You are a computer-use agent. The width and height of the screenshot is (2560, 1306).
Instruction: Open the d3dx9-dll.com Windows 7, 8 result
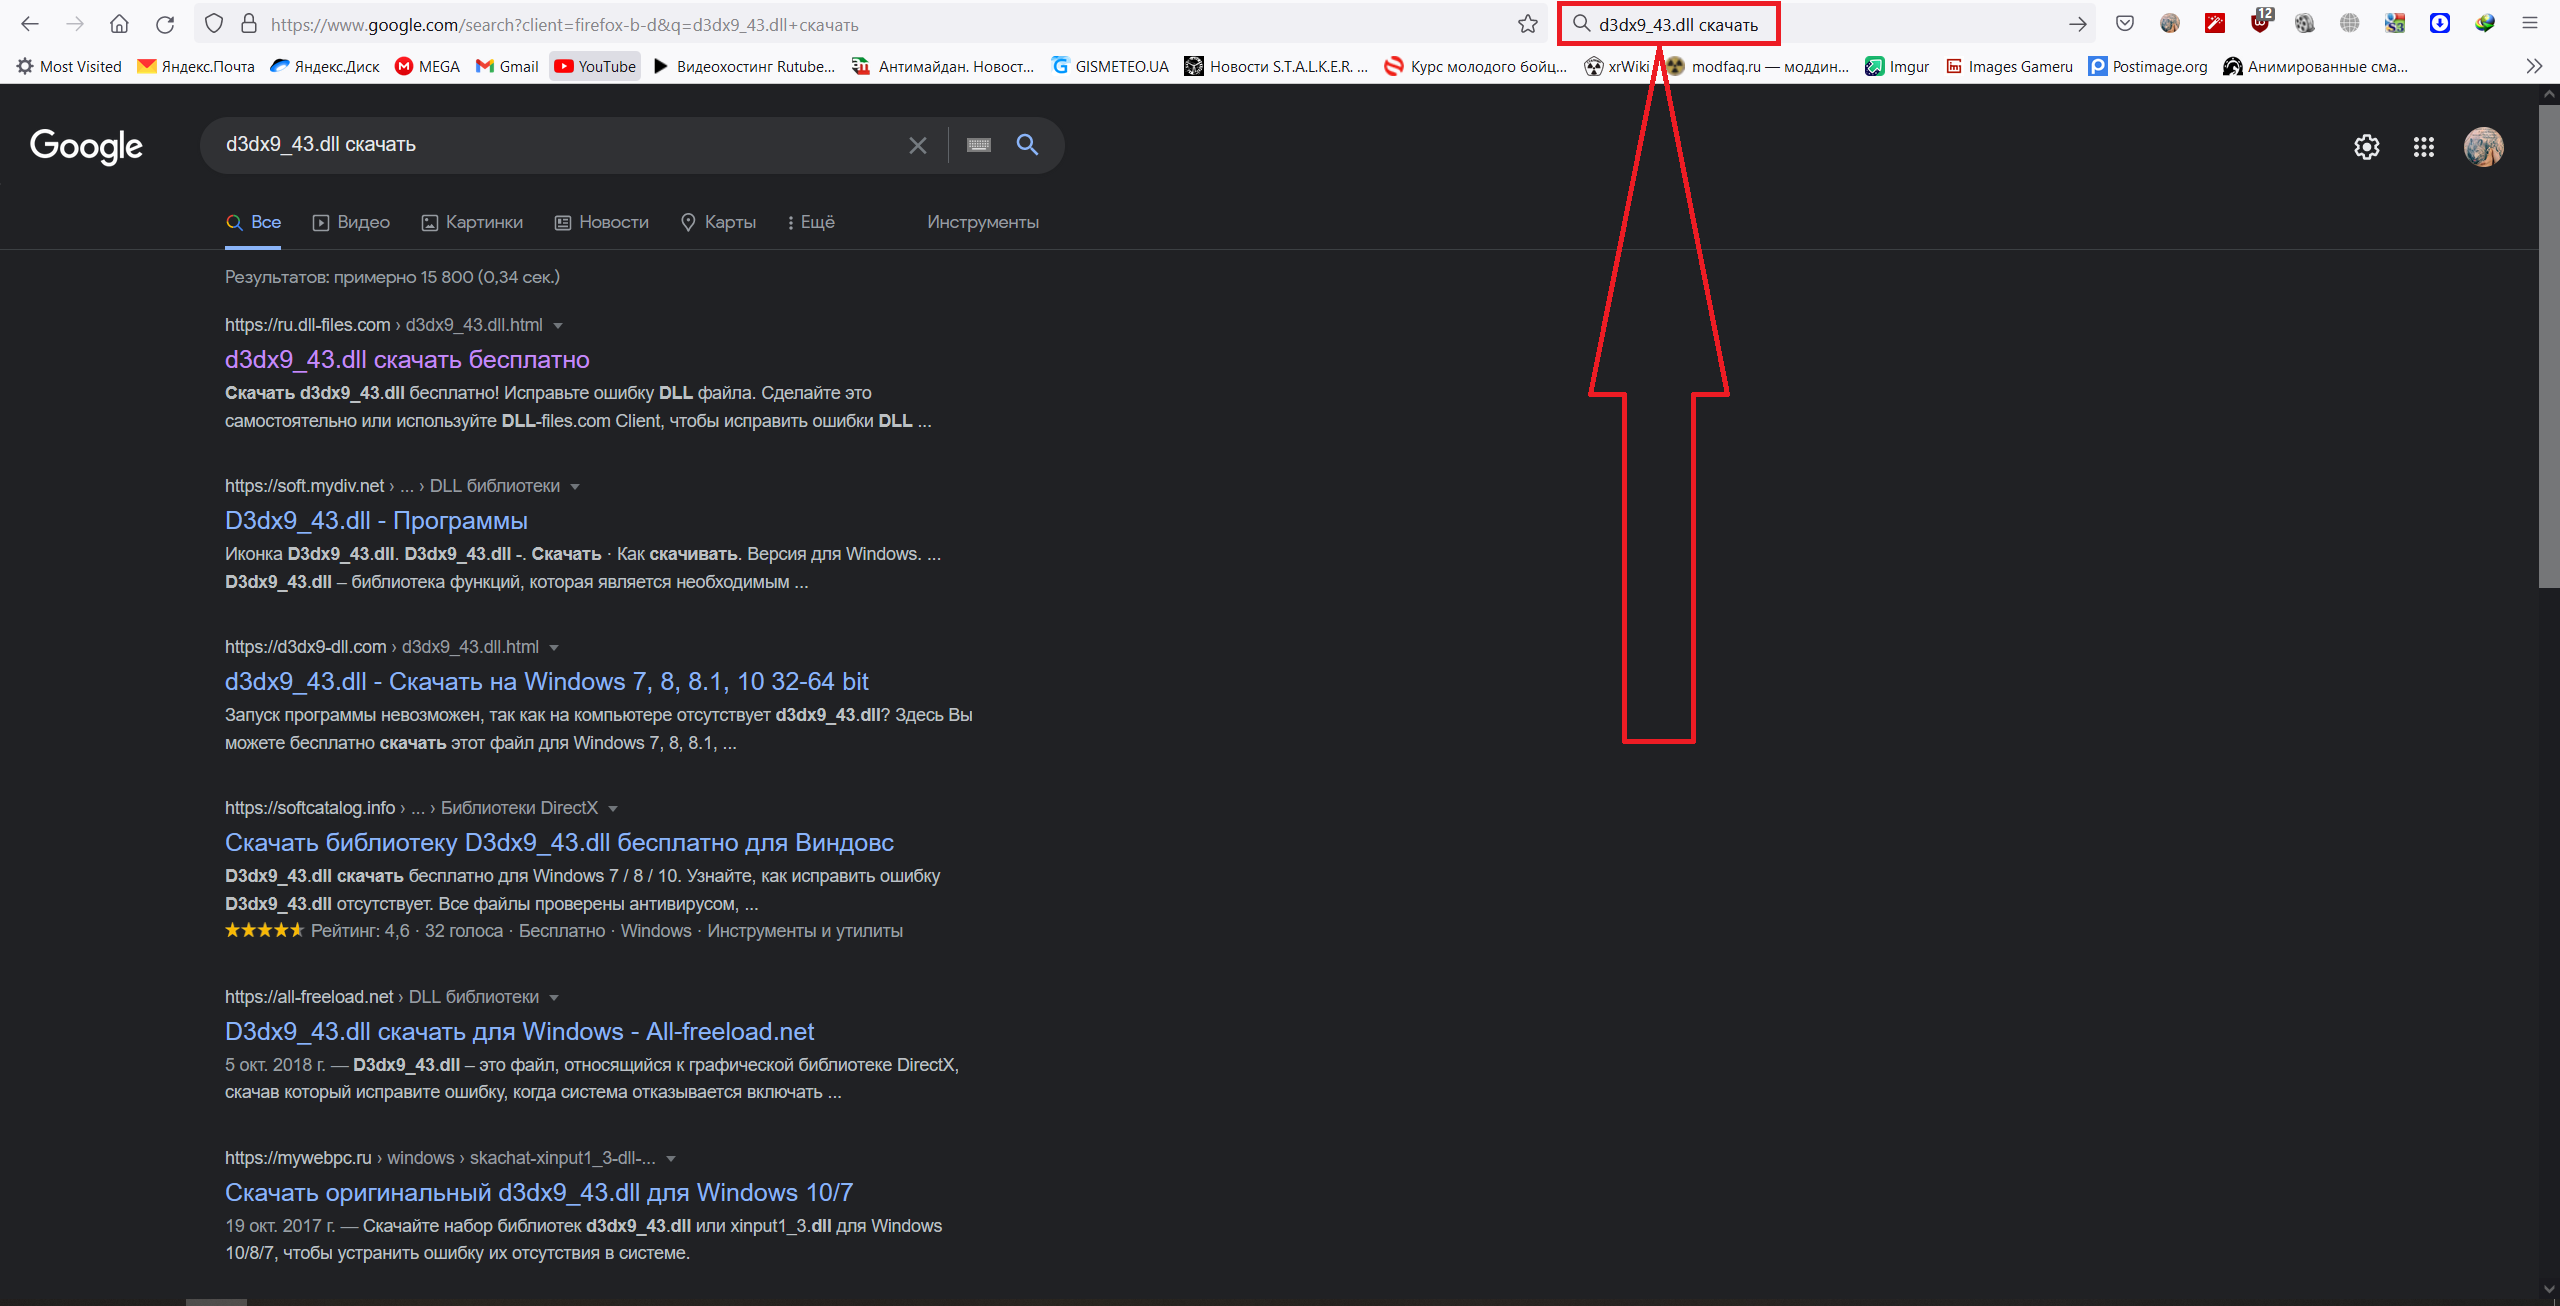coord(546,681)
